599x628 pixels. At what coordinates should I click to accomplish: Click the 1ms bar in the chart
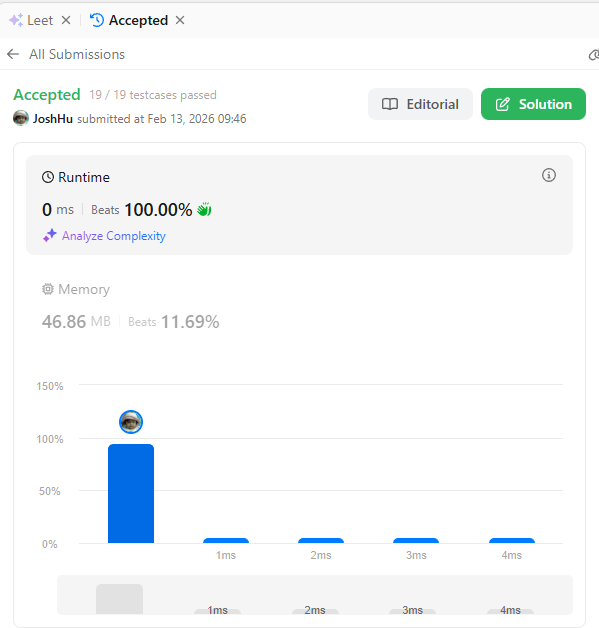pos(226,541)
